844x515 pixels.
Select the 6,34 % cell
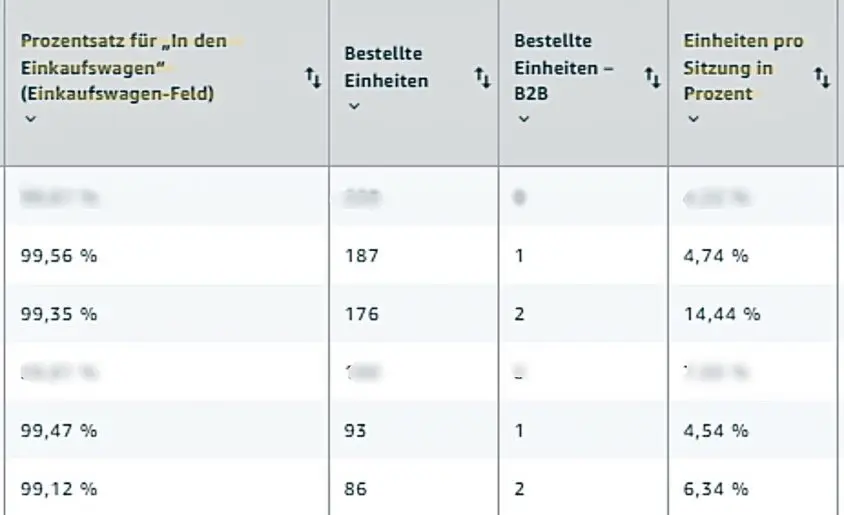tap(716, 489)
